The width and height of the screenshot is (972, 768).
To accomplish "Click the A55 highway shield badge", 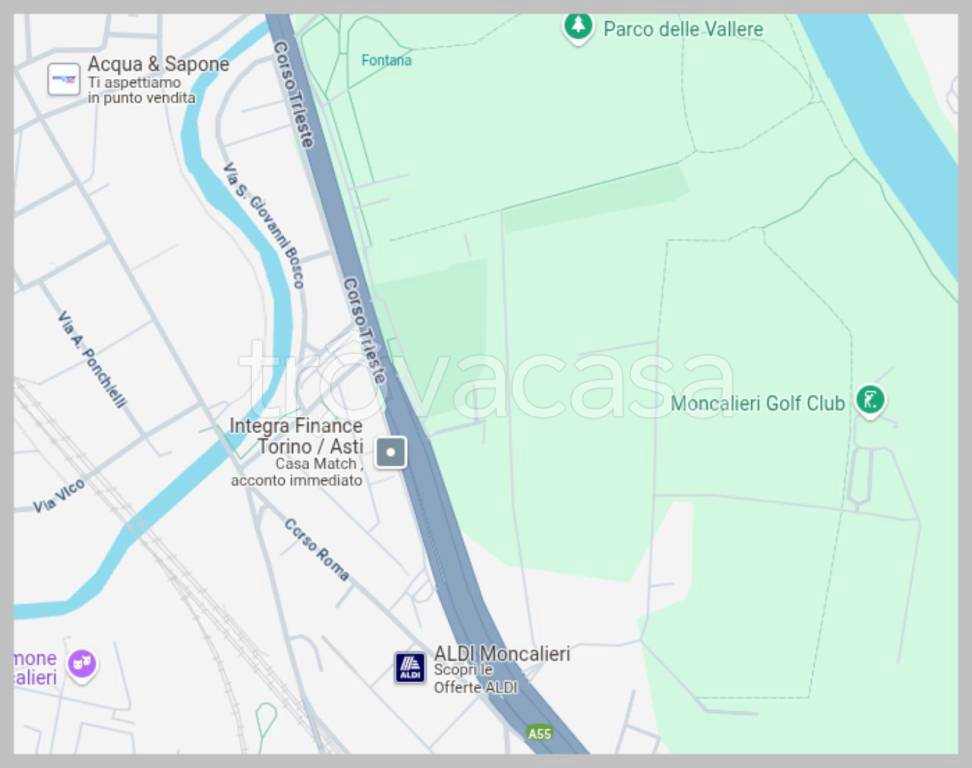I will (x=539, y=733).
